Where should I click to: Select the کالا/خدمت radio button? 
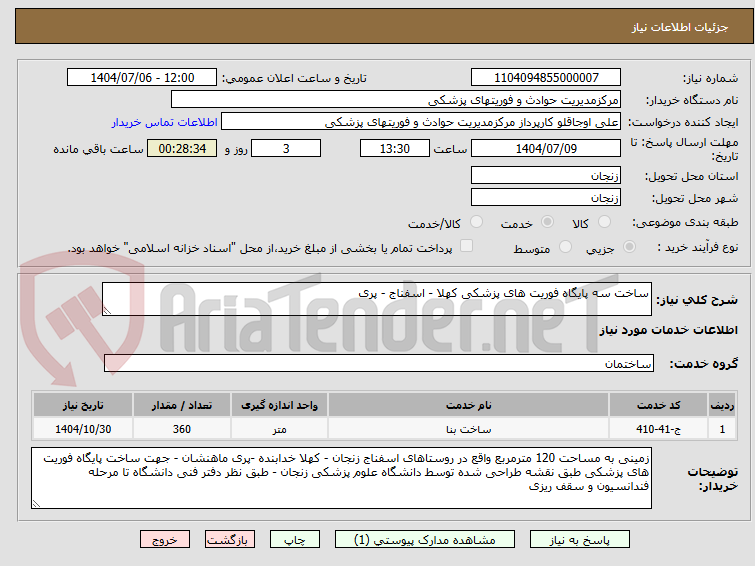pos(476,222)
